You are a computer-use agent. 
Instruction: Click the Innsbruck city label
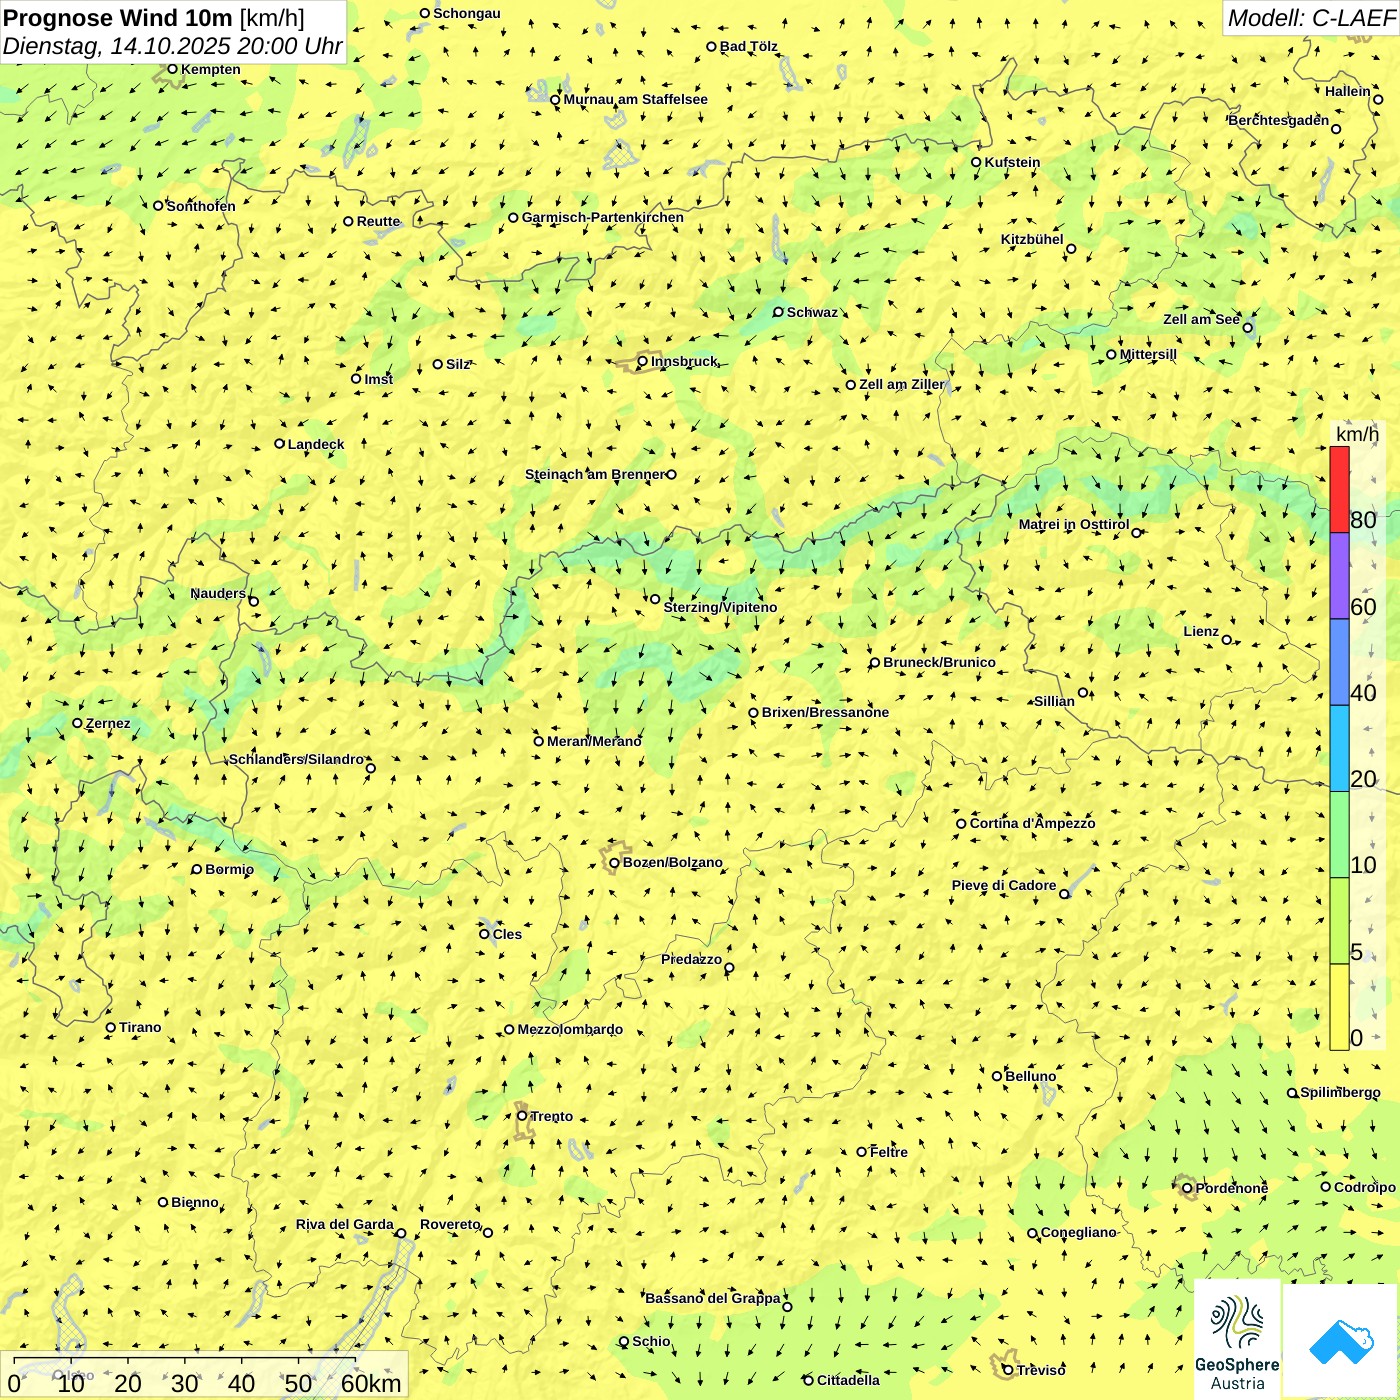684,361
